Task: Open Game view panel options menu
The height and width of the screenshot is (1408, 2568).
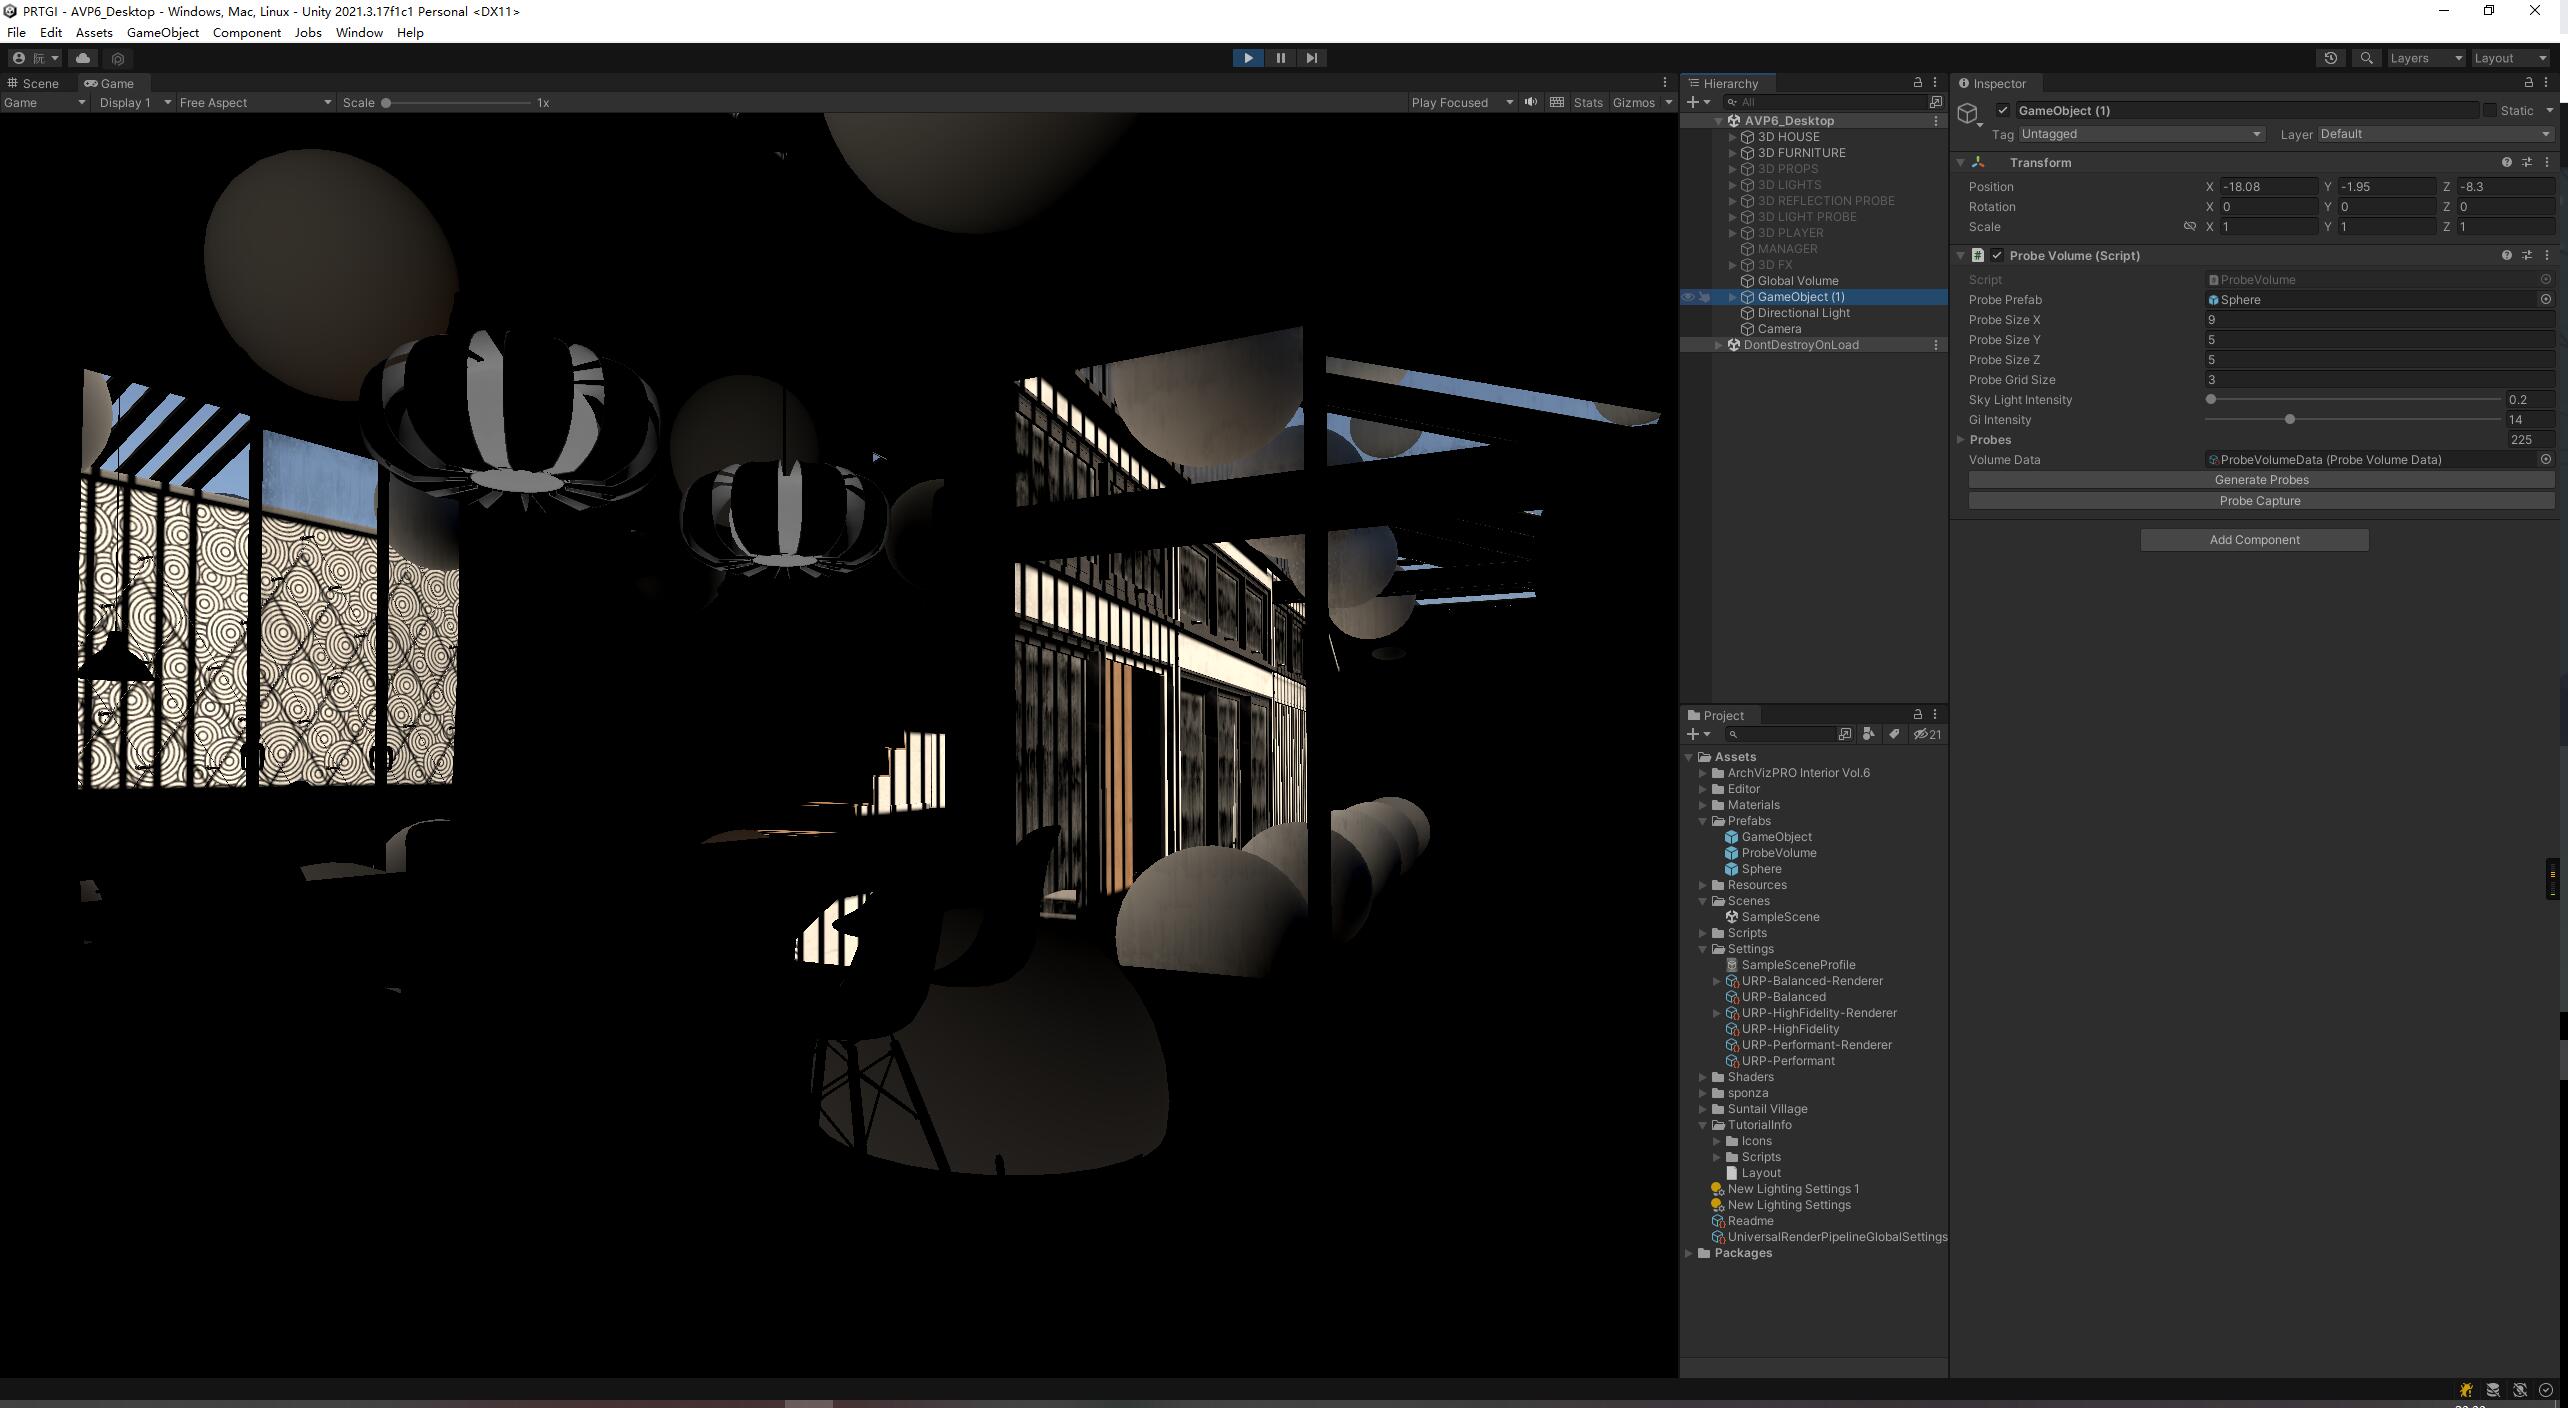Action: (1665, 83)
